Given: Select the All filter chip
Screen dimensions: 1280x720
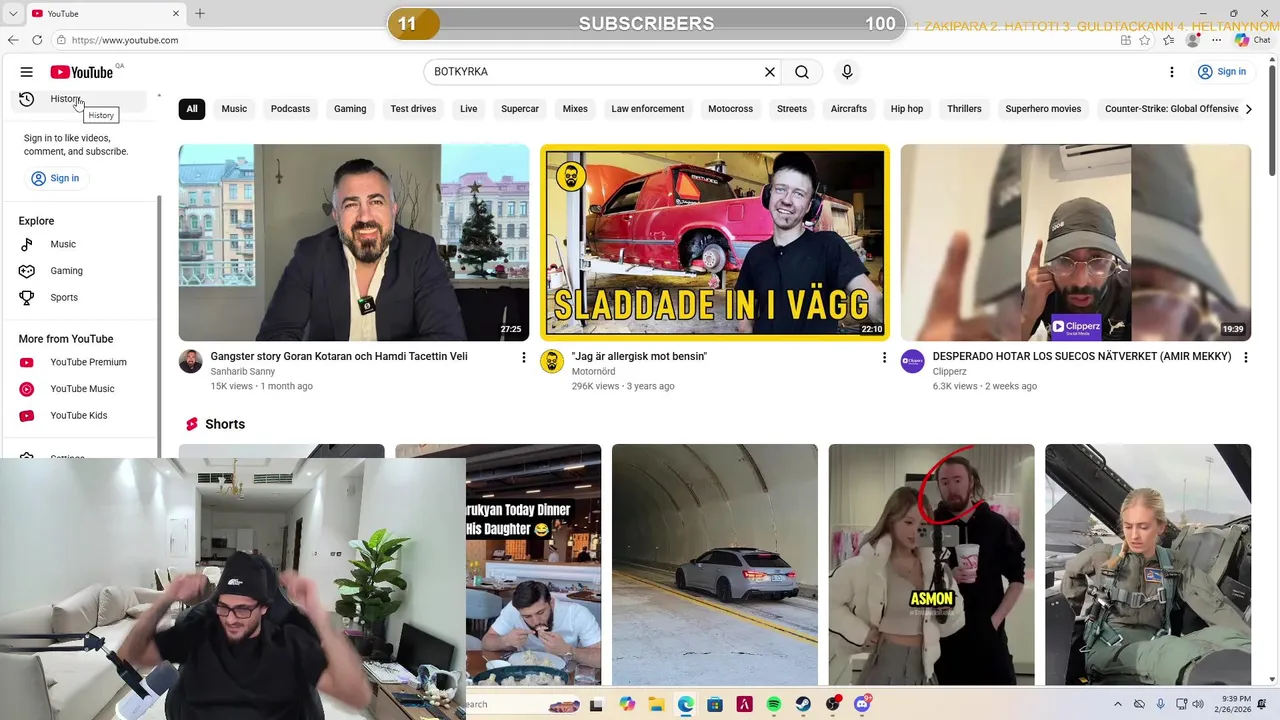Looking at the screenshot, I should (x=192, y=109).
